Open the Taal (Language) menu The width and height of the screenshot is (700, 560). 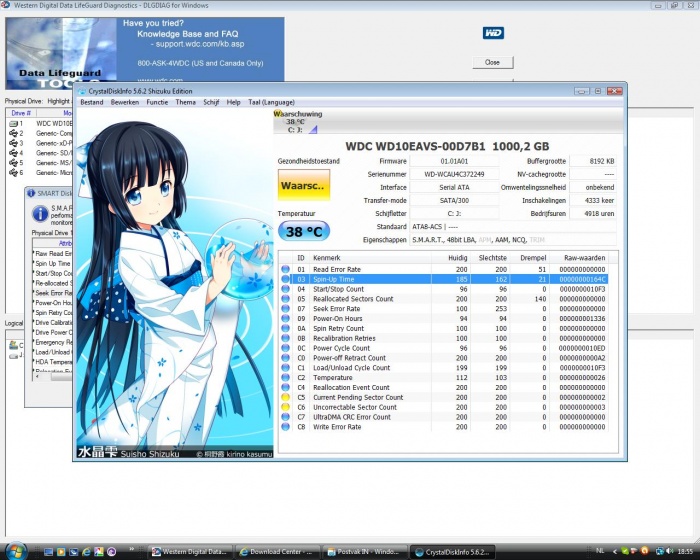[271, 102]
